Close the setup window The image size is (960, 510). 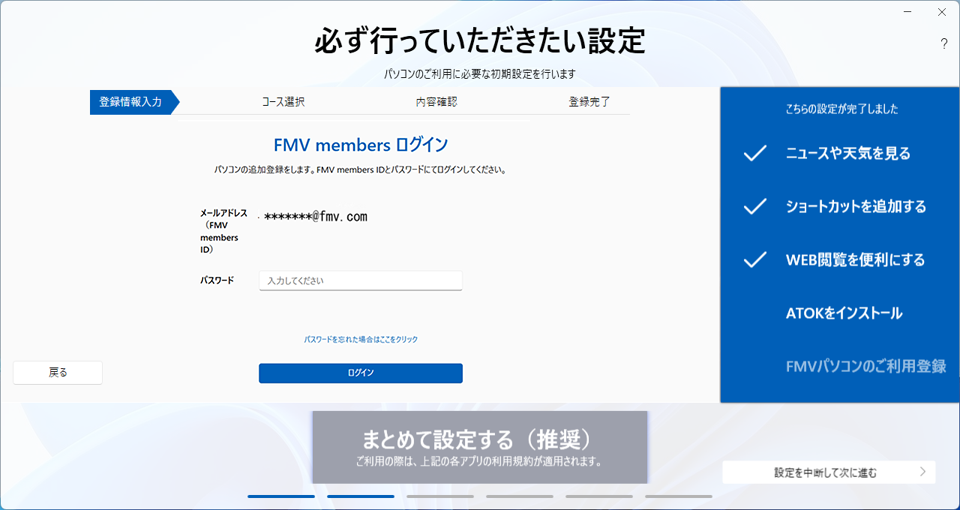[x=942, y=12]
